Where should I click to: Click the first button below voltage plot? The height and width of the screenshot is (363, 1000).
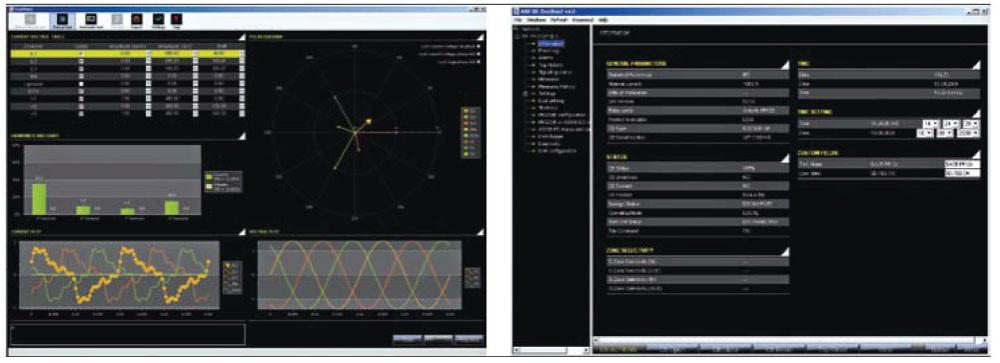click(406, 339)
